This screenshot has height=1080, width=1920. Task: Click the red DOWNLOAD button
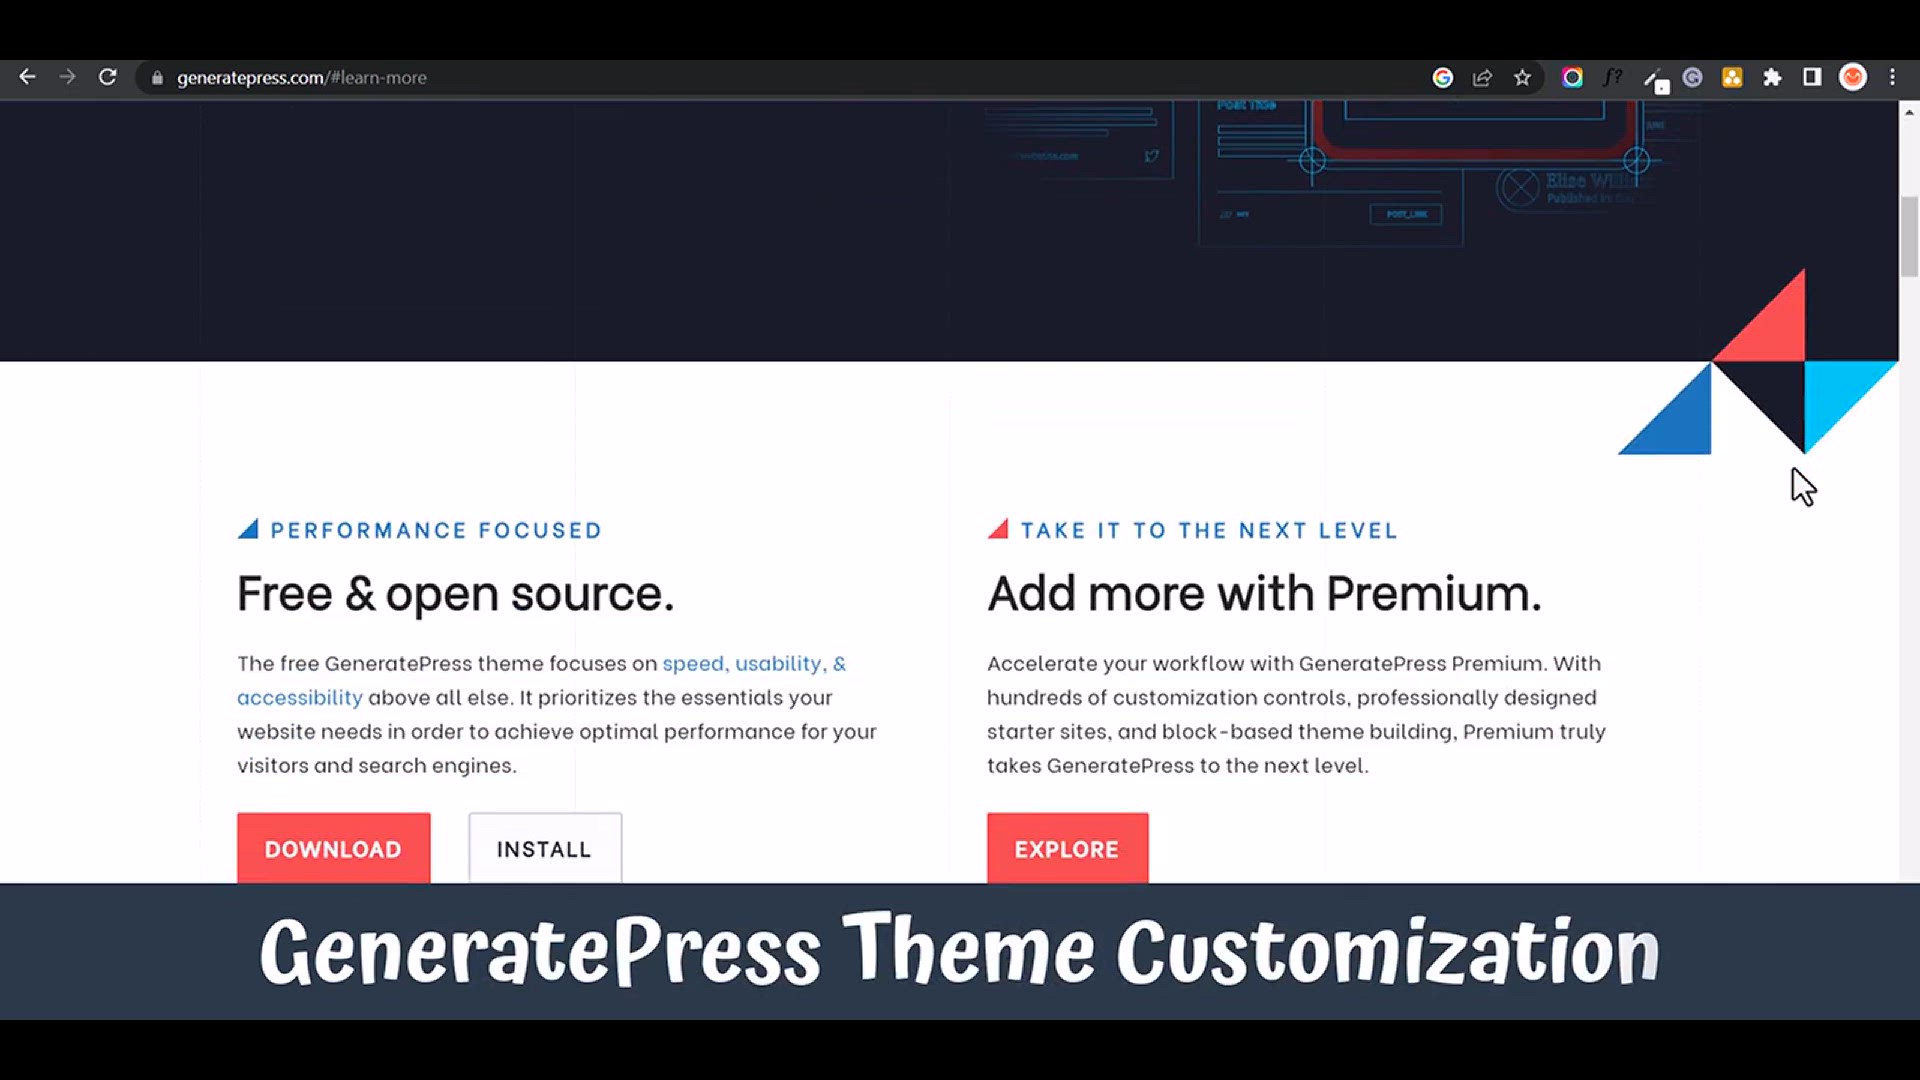pyautogui.click(x=333, y=848)
